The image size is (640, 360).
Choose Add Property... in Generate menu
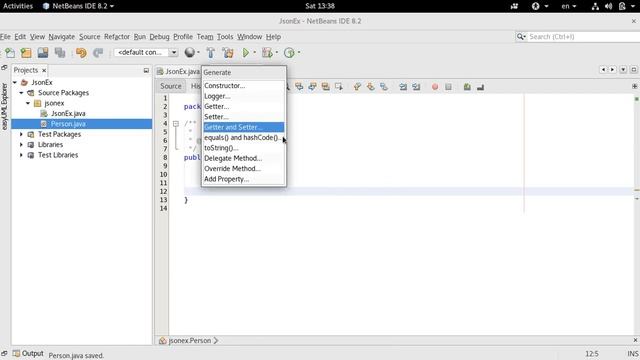(x=244, y=179)
